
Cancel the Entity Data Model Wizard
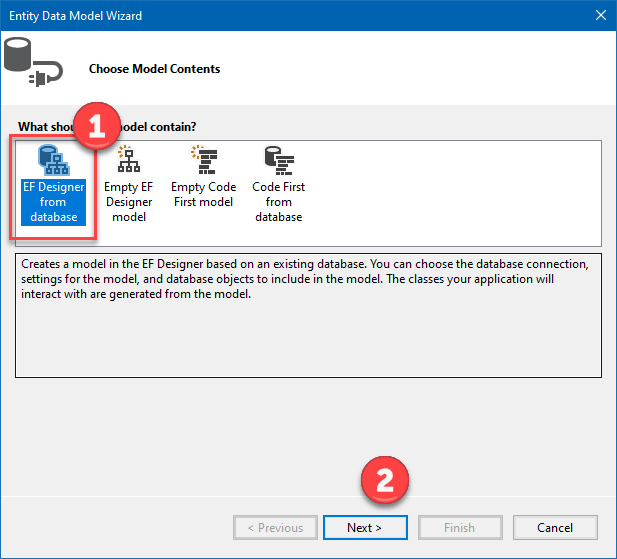click(555, 528)
